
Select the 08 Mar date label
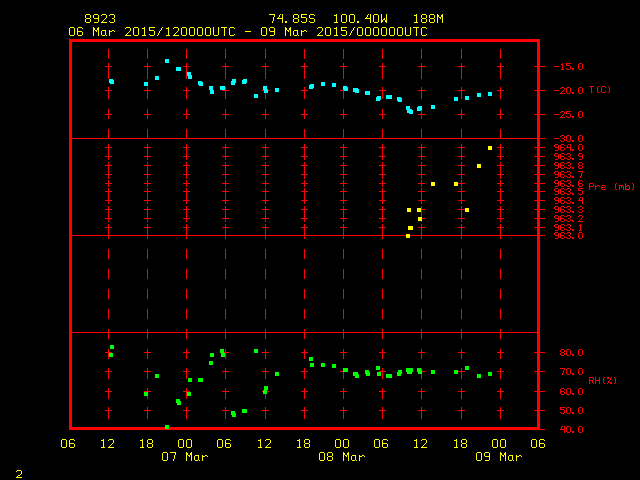coord(341,457)
